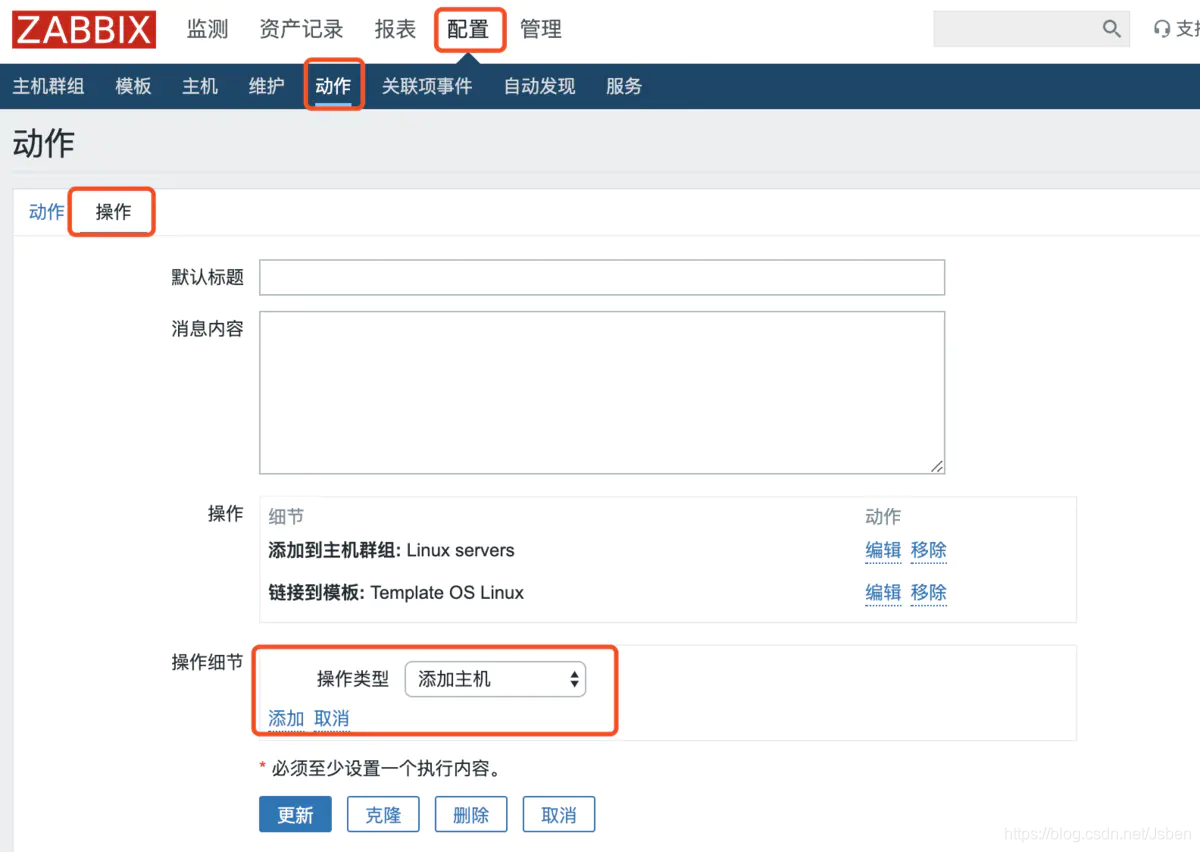Open the 资产记录 top menu
The height and width of the screenshot is (852, 1200).
click(x=301, y=30)
